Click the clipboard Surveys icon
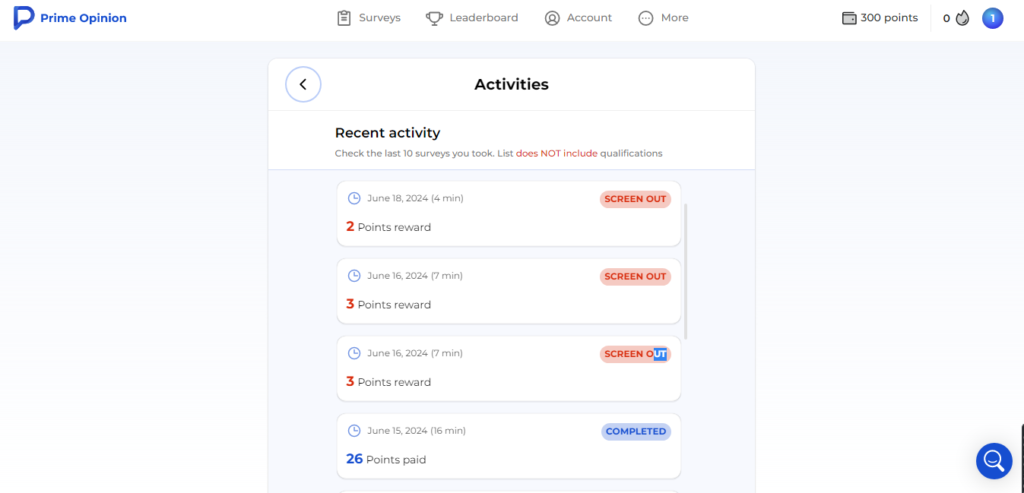1024x493 pixels. pos(344,18)
